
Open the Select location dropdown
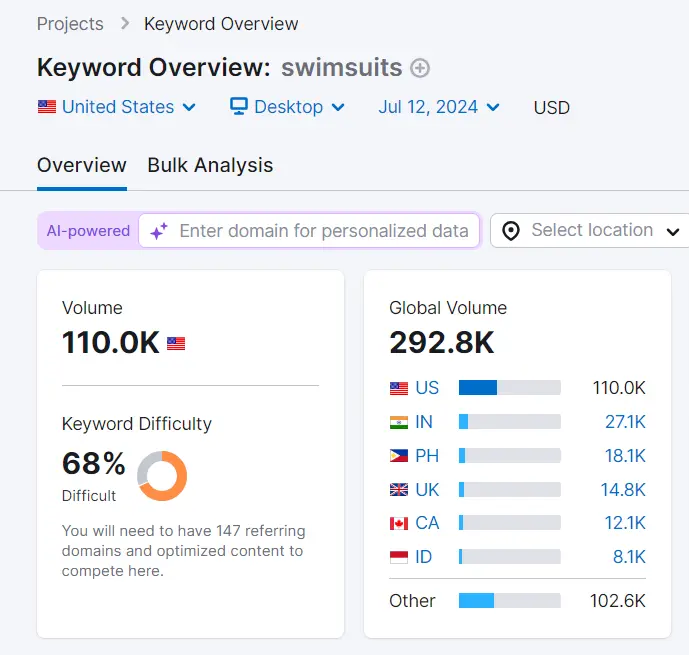click(x=592, y=231)
